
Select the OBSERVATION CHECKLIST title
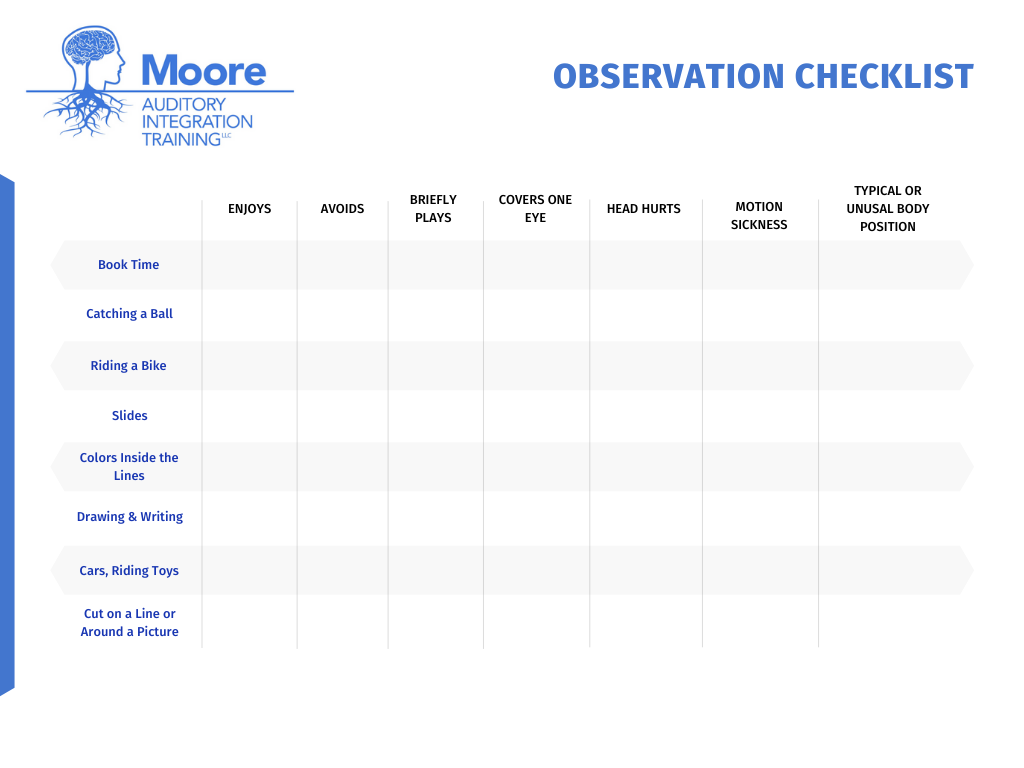(x=763, y=75)
